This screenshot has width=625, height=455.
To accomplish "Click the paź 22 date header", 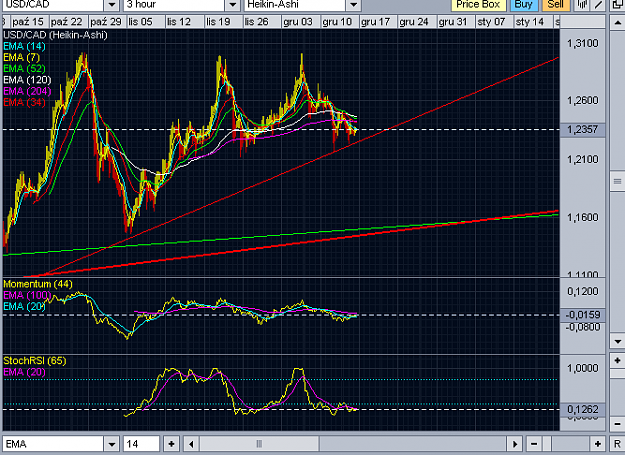I will click(x=67, y=22).
